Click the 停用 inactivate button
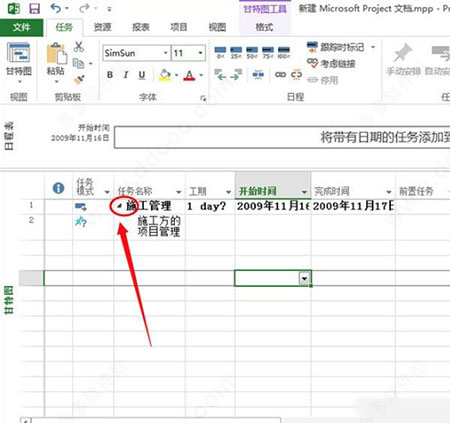Screen dimensions: 450x423 (323, 80)
